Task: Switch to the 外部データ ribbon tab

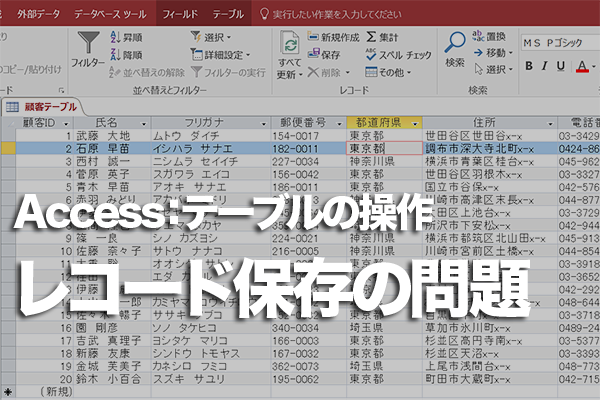Action: 39,14
